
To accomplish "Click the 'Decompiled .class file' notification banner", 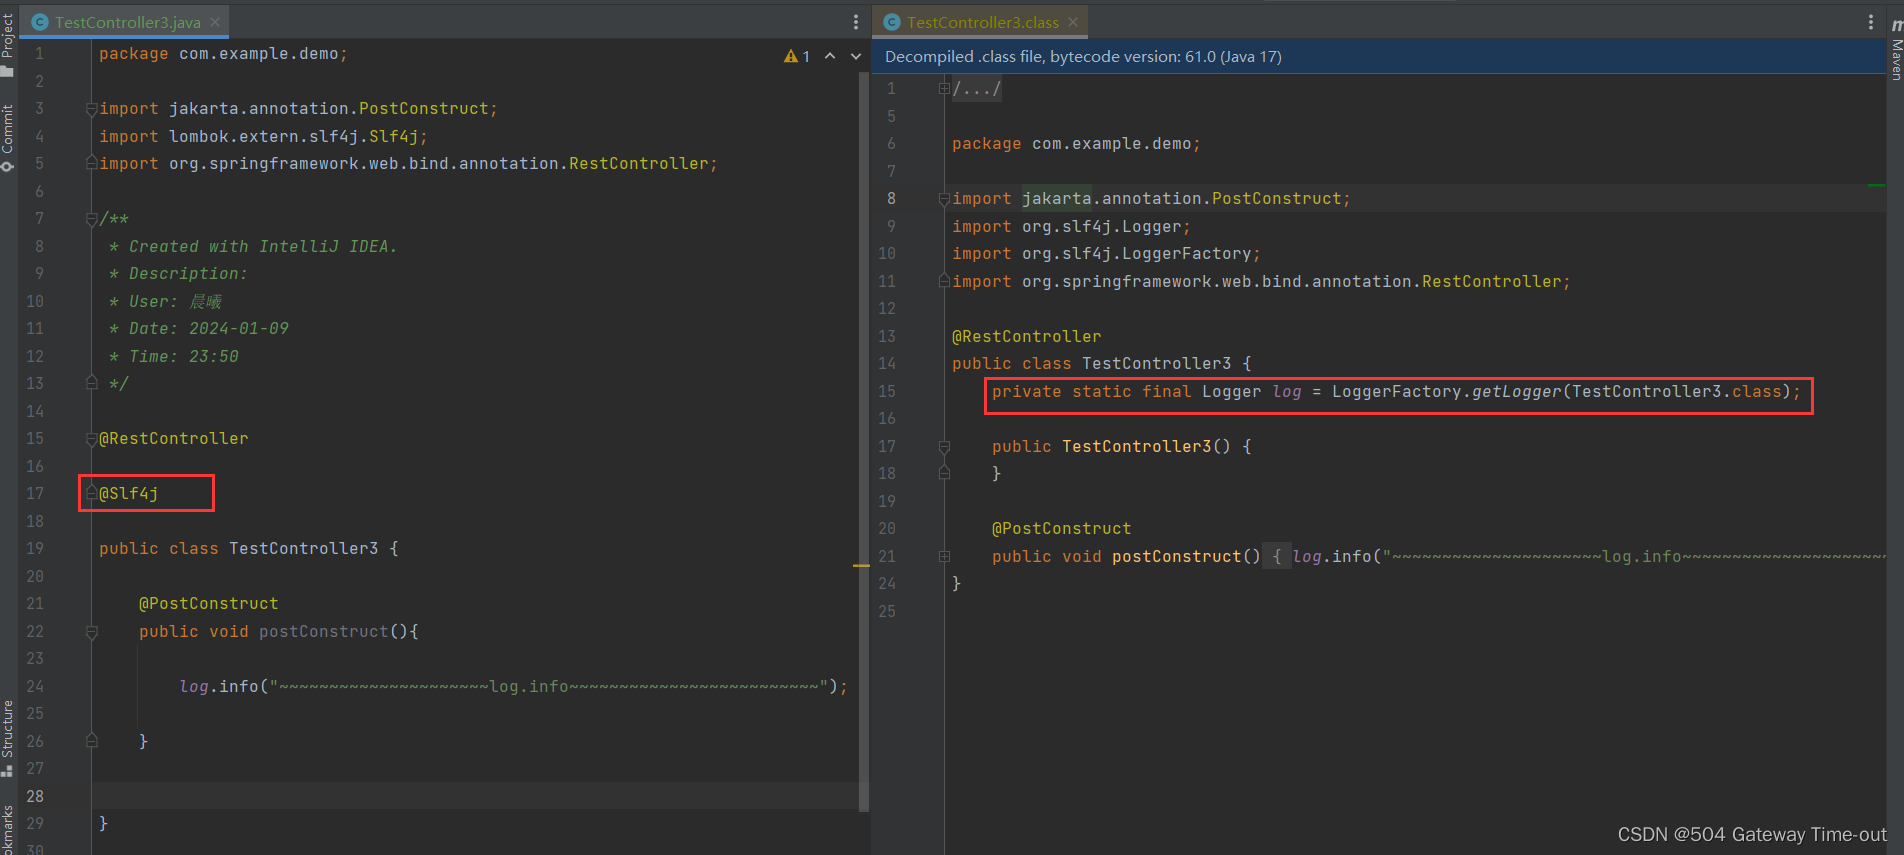I will point(1379,56).
